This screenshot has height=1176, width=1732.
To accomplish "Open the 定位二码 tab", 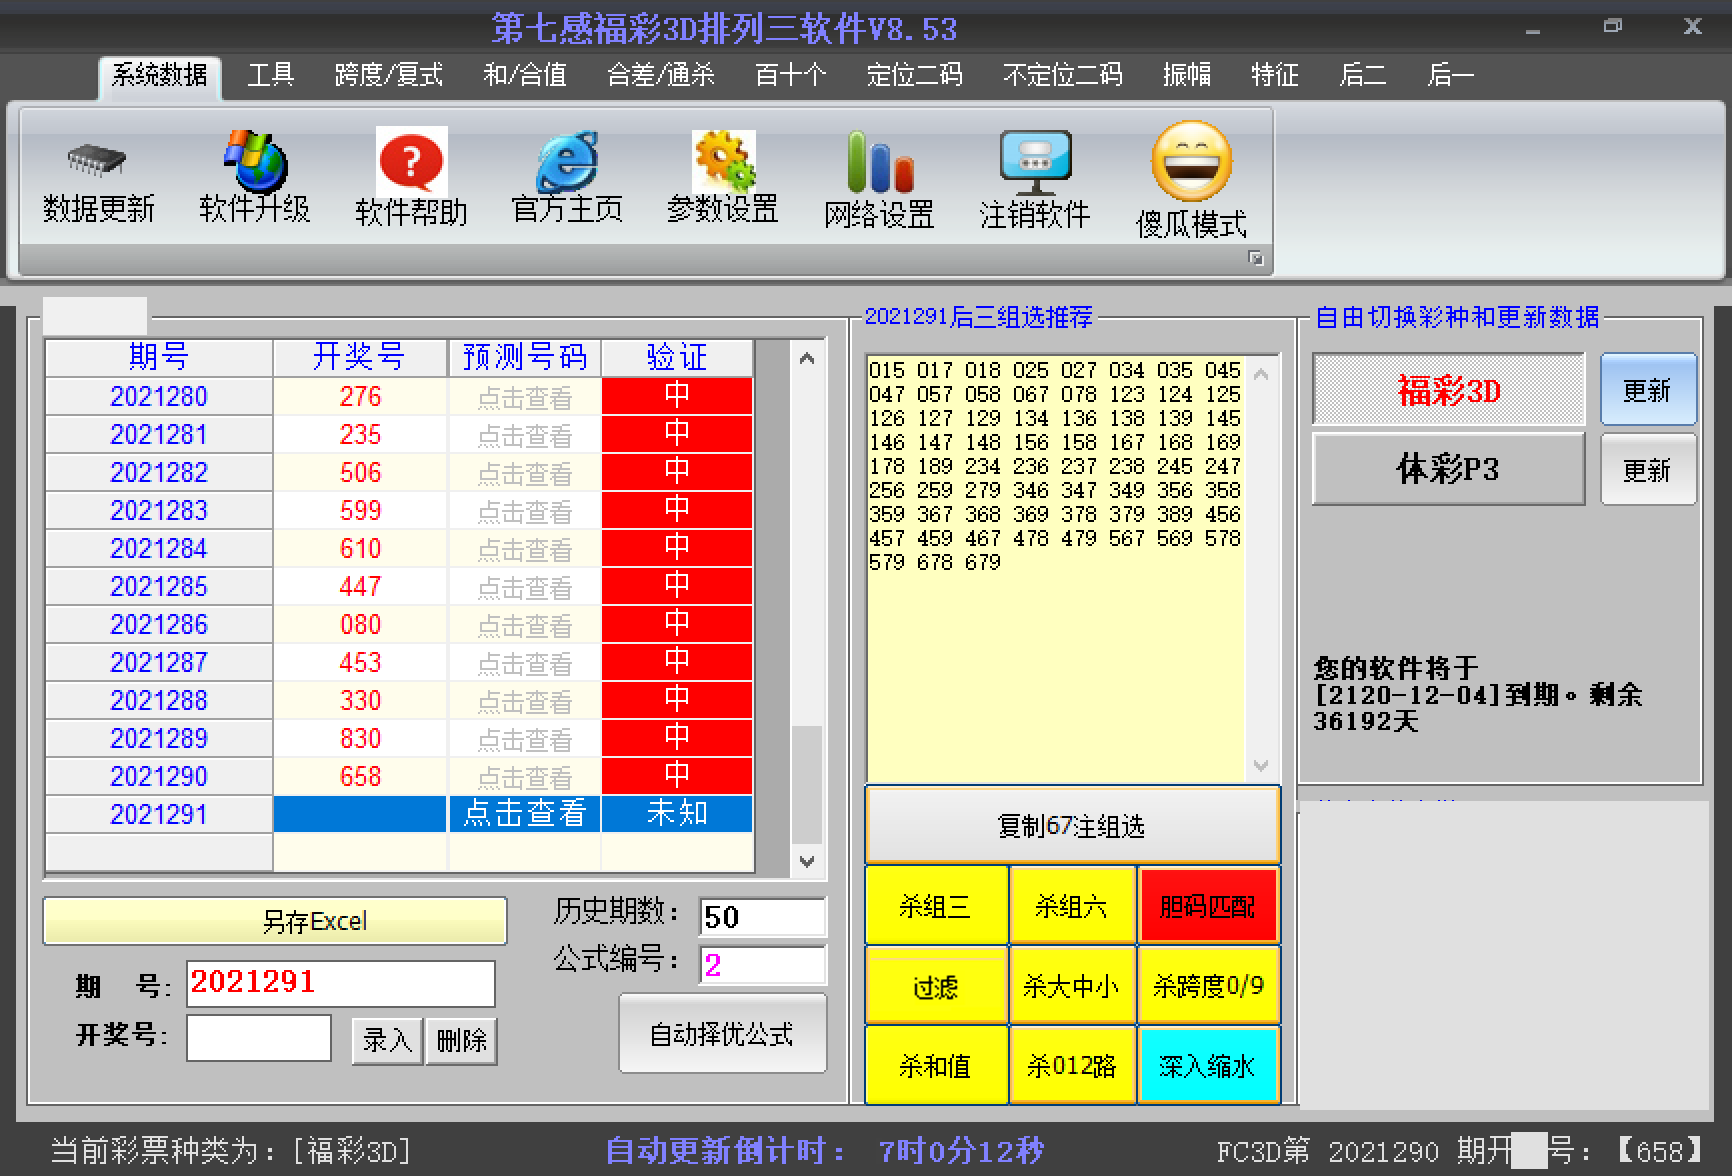I will pos(914,75).
